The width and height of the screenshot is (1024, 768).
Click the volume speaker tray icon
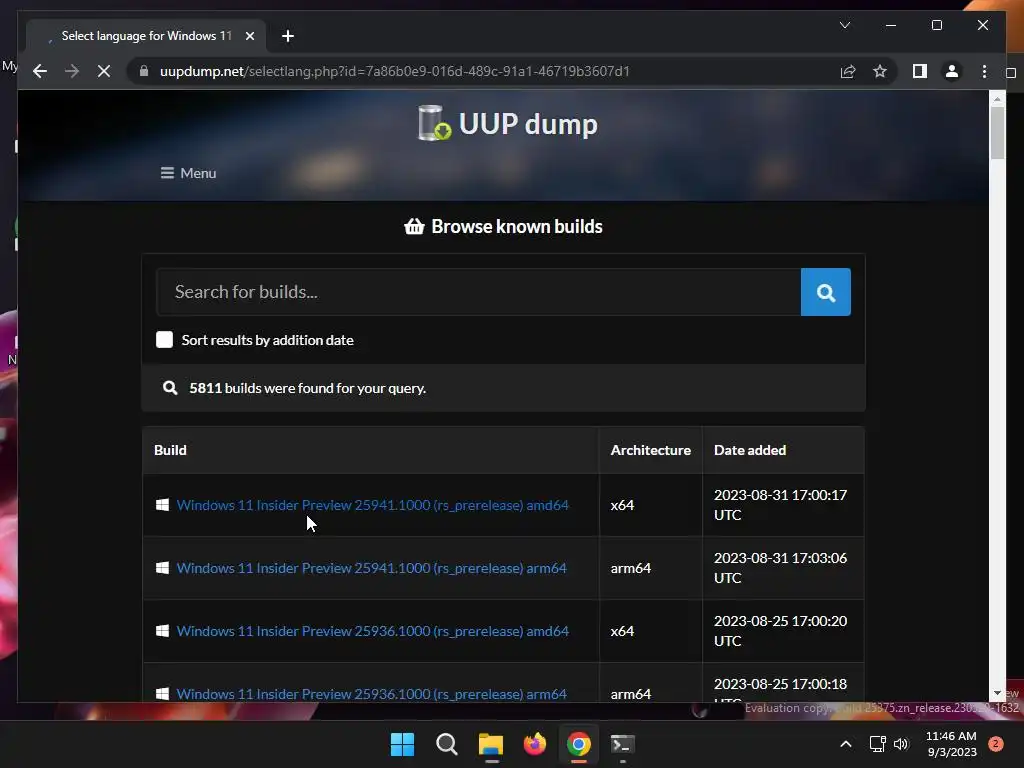pos(901,744)
